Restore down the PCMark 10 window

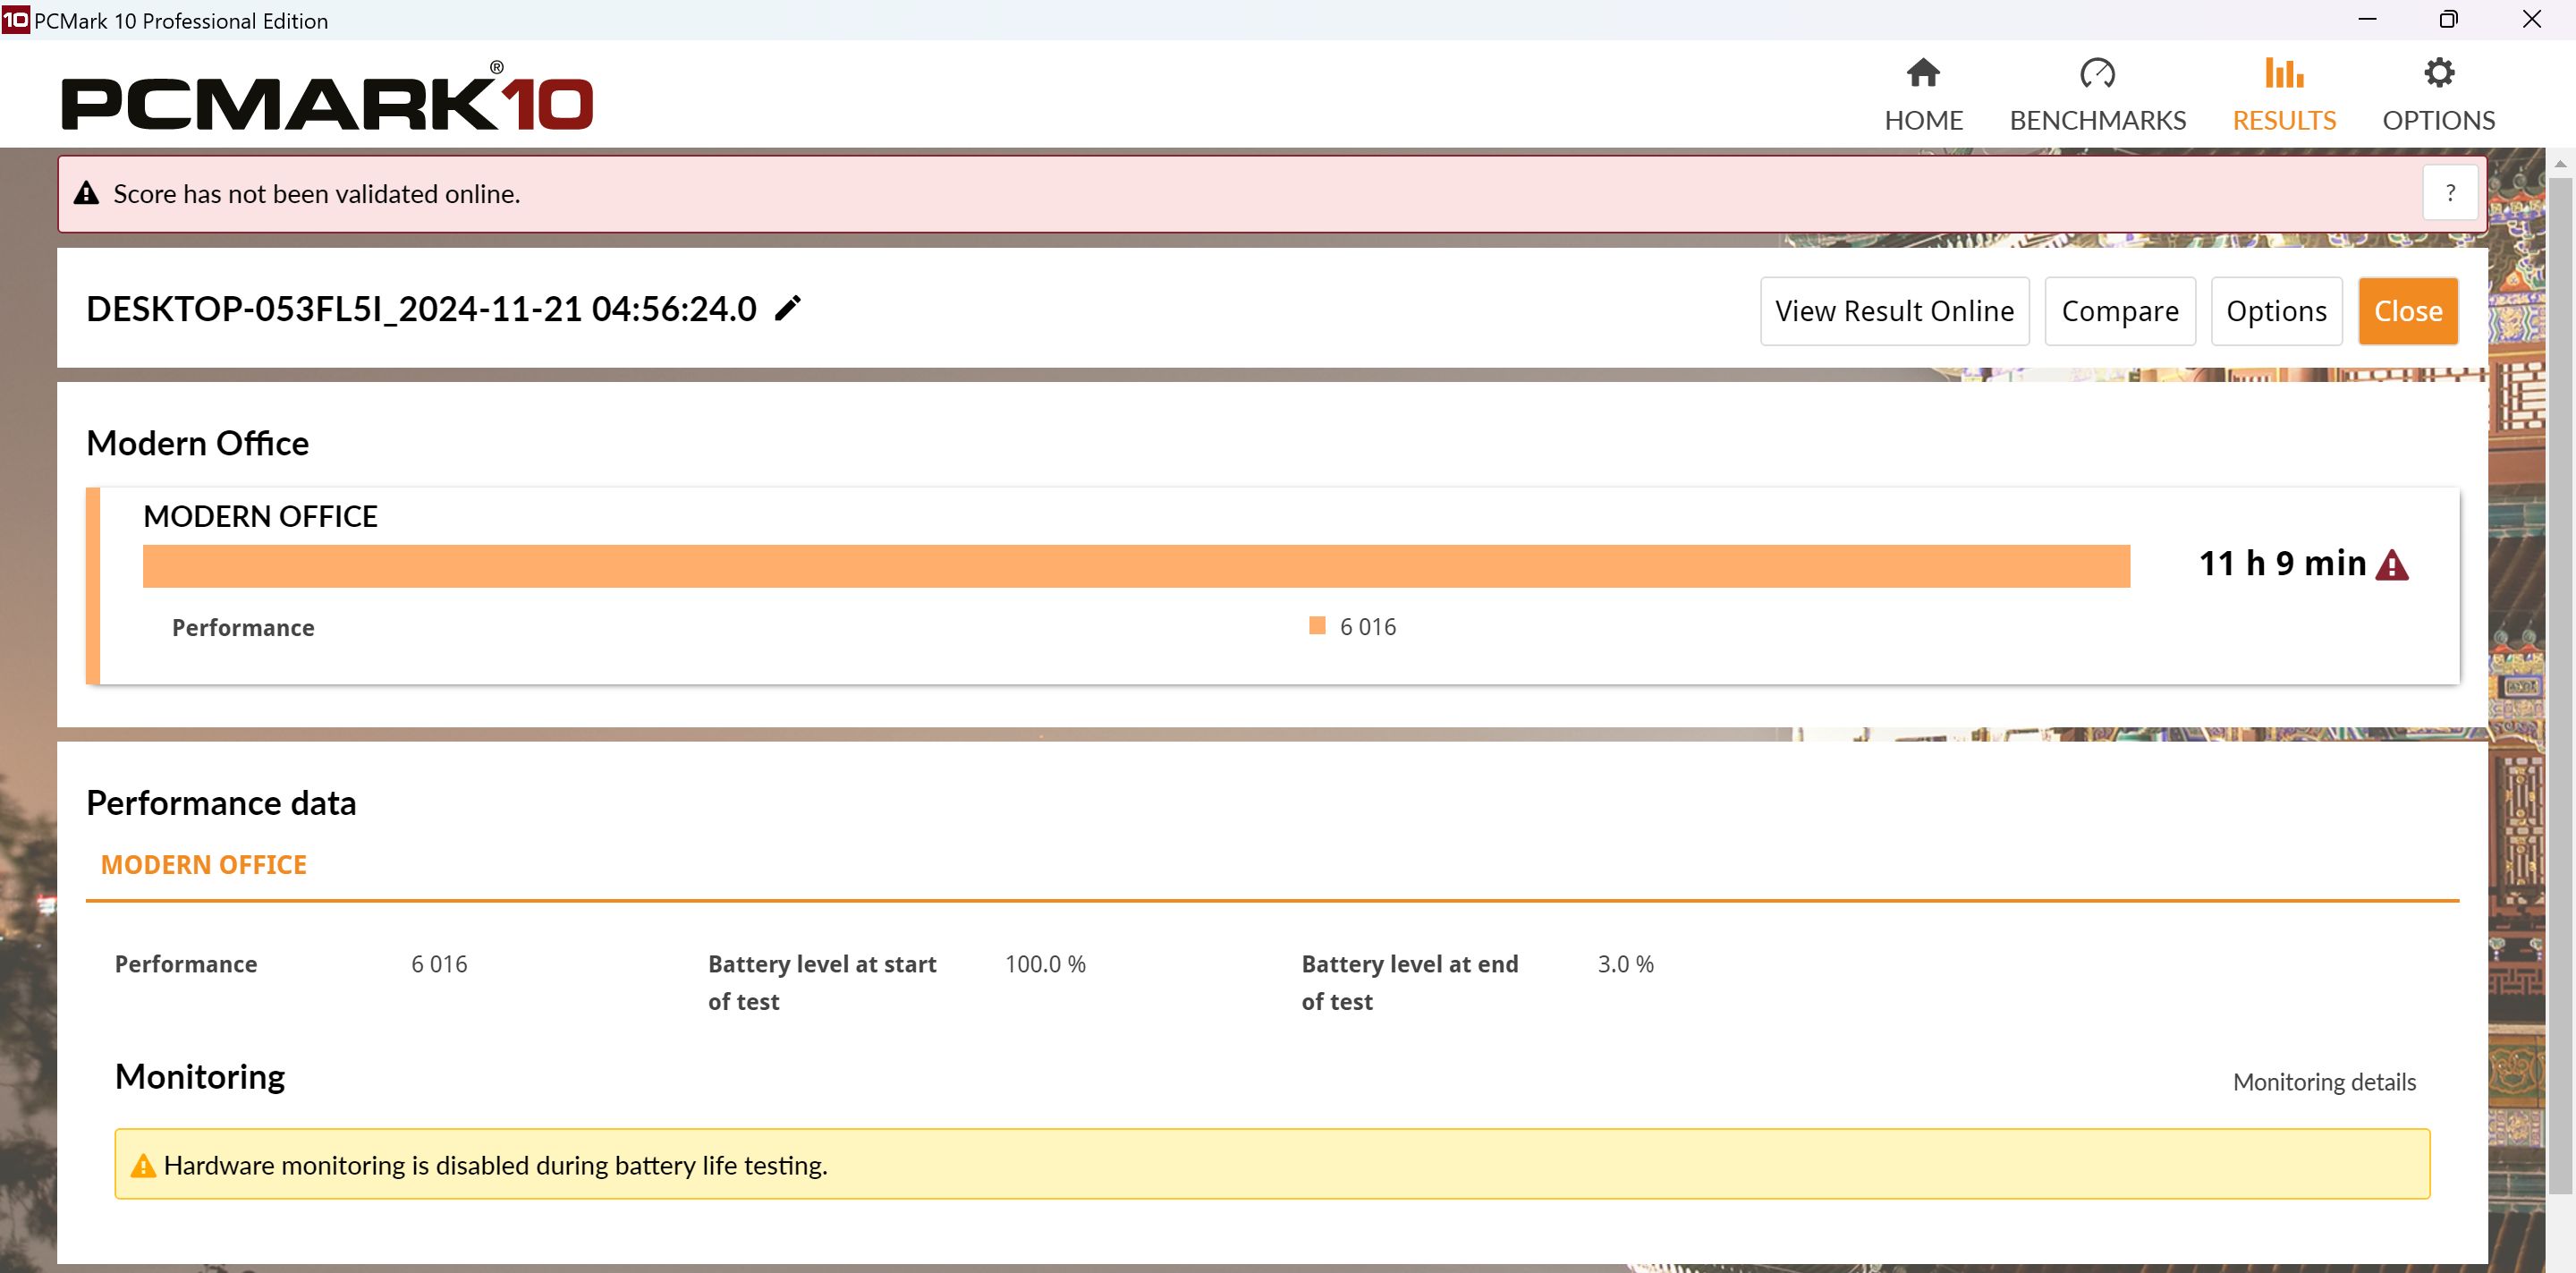[2448, 19]
